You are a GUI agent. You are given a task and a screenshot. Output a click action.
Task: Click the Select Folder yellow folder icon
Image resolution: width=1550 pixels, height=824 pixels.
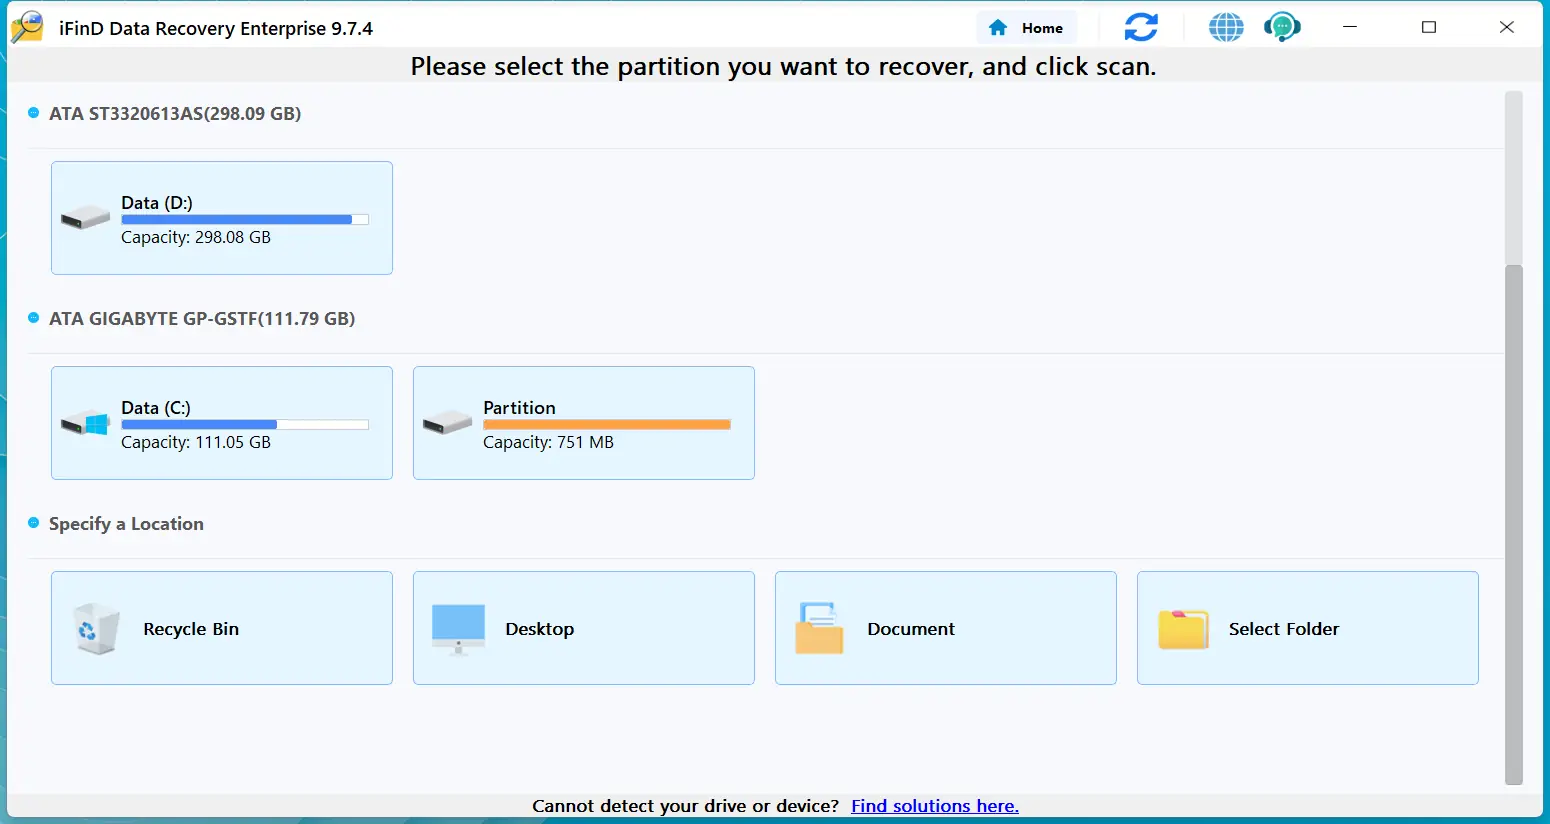(x=1183, y=629)
